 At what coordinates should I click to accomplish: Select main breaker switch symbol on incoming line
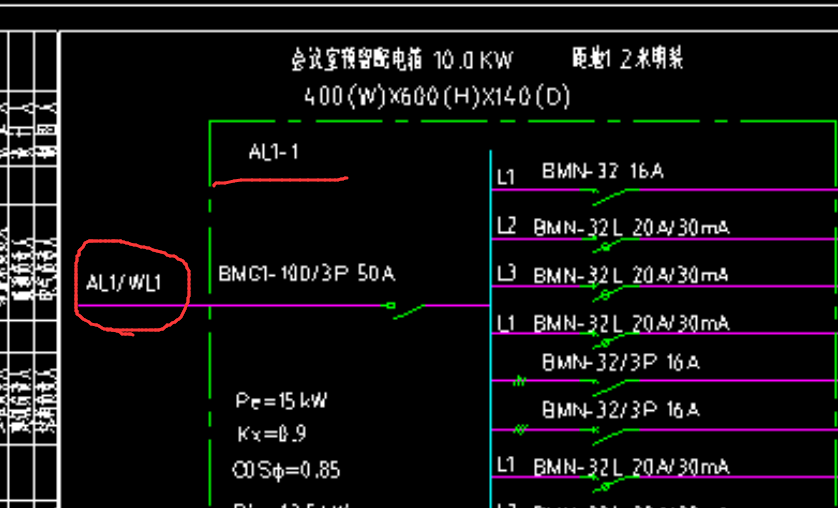404,310
